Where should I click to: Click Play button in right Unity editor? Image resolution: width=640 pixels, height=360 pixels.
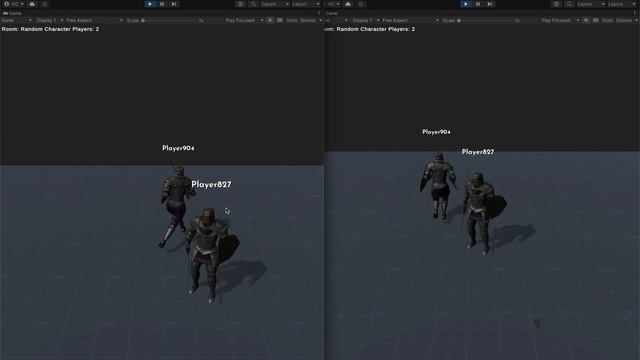pyautogui.click(x=466, y=4)
